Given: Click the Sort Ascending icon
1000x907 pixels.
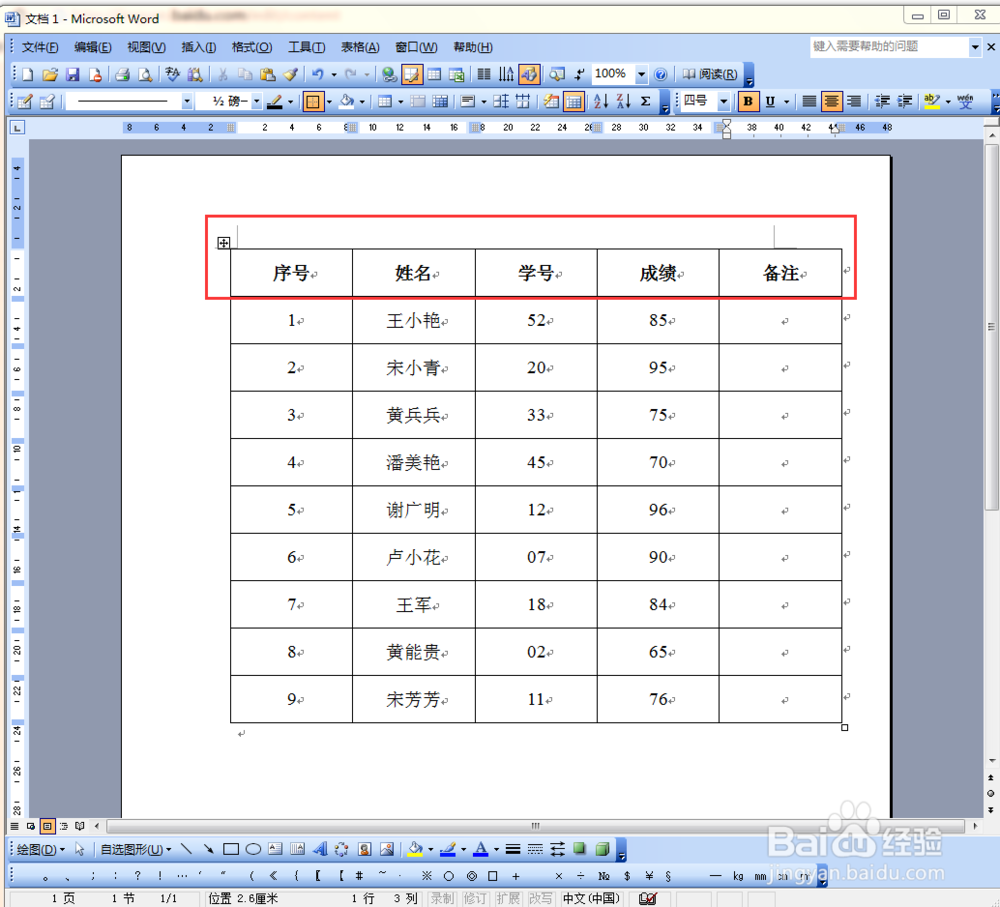Looking at the screenshot, I should [601, 100].
